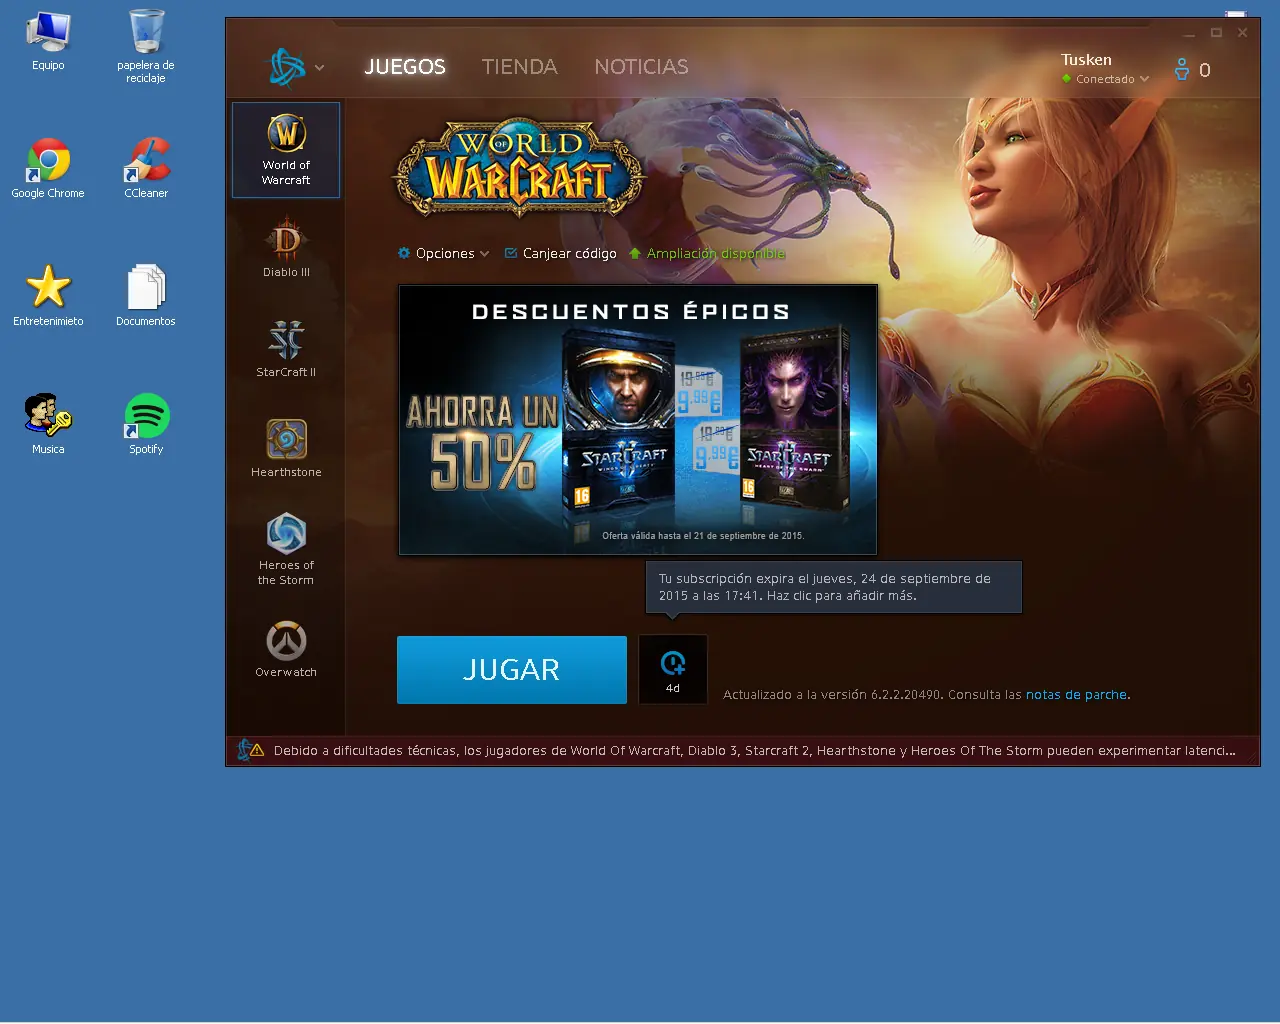
Task: Switch to the JUEGOS tab
Action: tap(405, 67)
